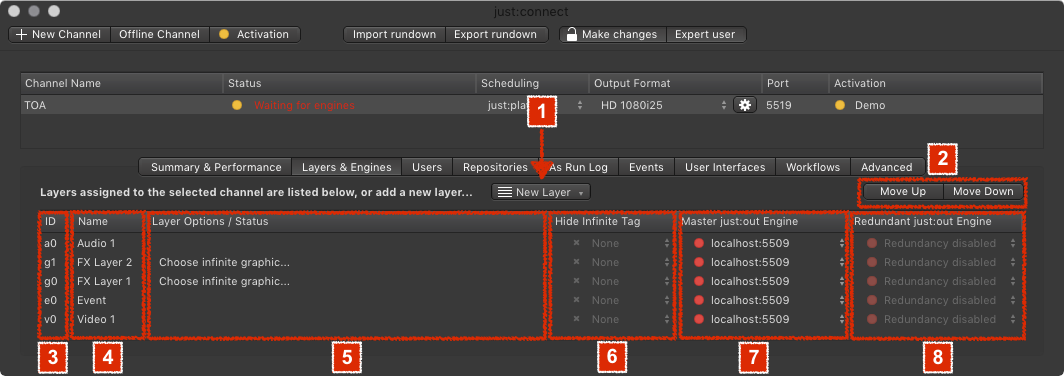The image size is (1064, 376).
Task: Open Master Engine dropdown for Video 1
Action: pos(770,319)
